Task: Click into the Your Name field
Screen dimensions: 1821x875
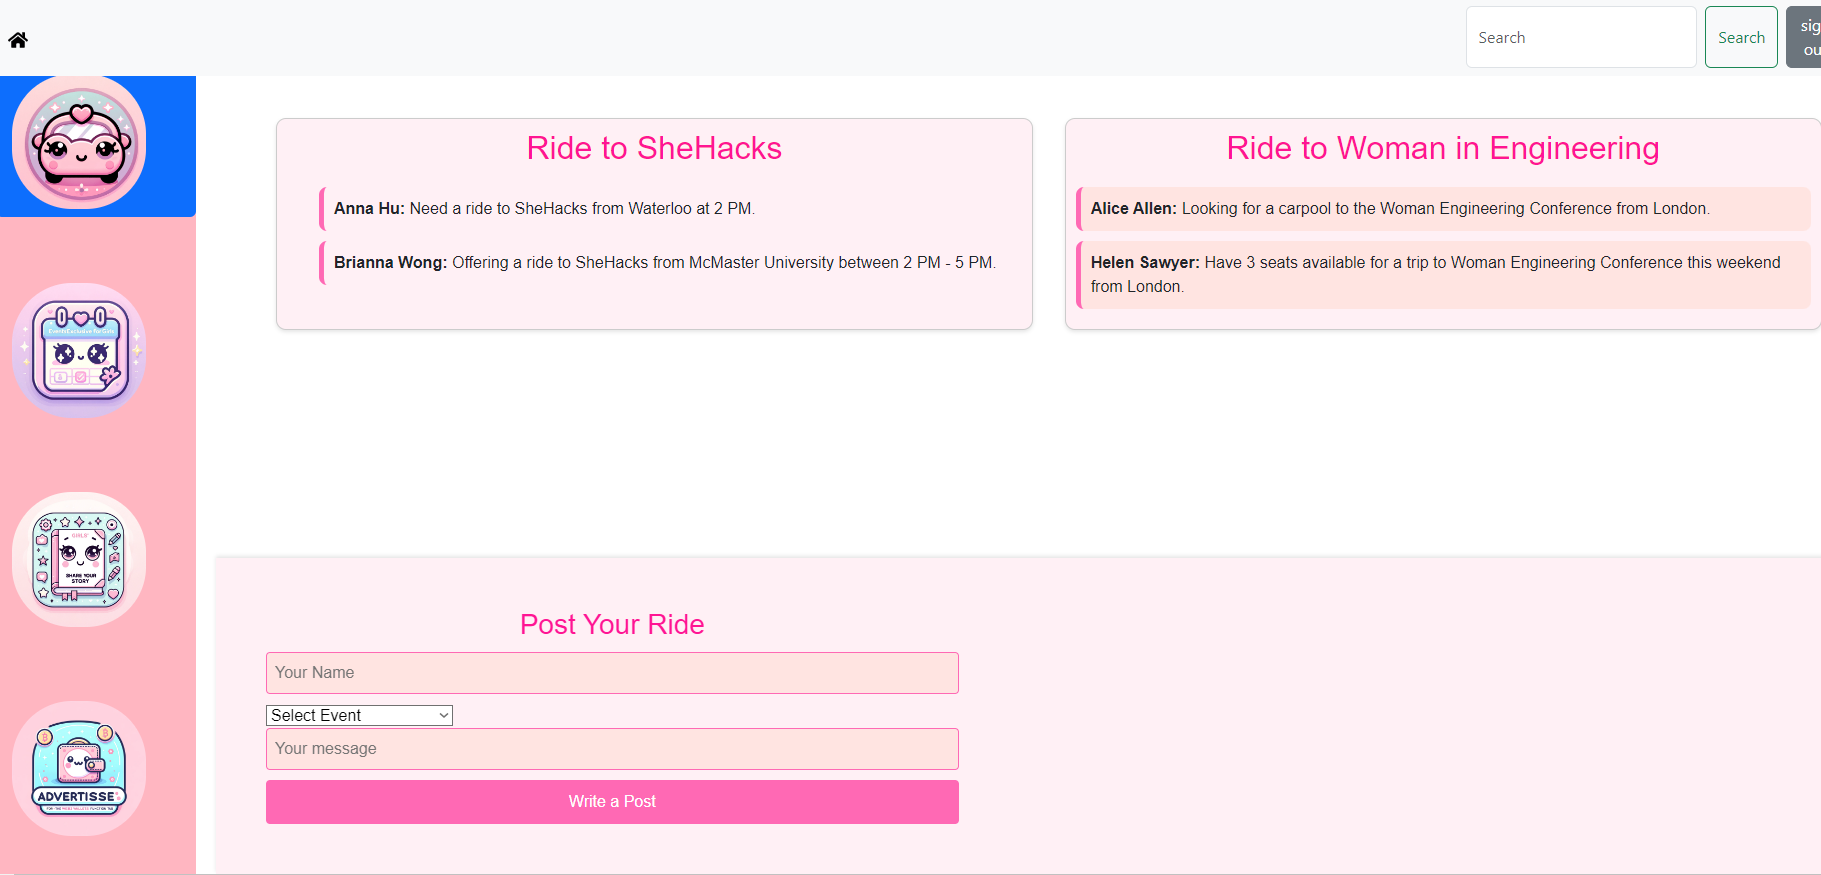Action: (612, 673)
